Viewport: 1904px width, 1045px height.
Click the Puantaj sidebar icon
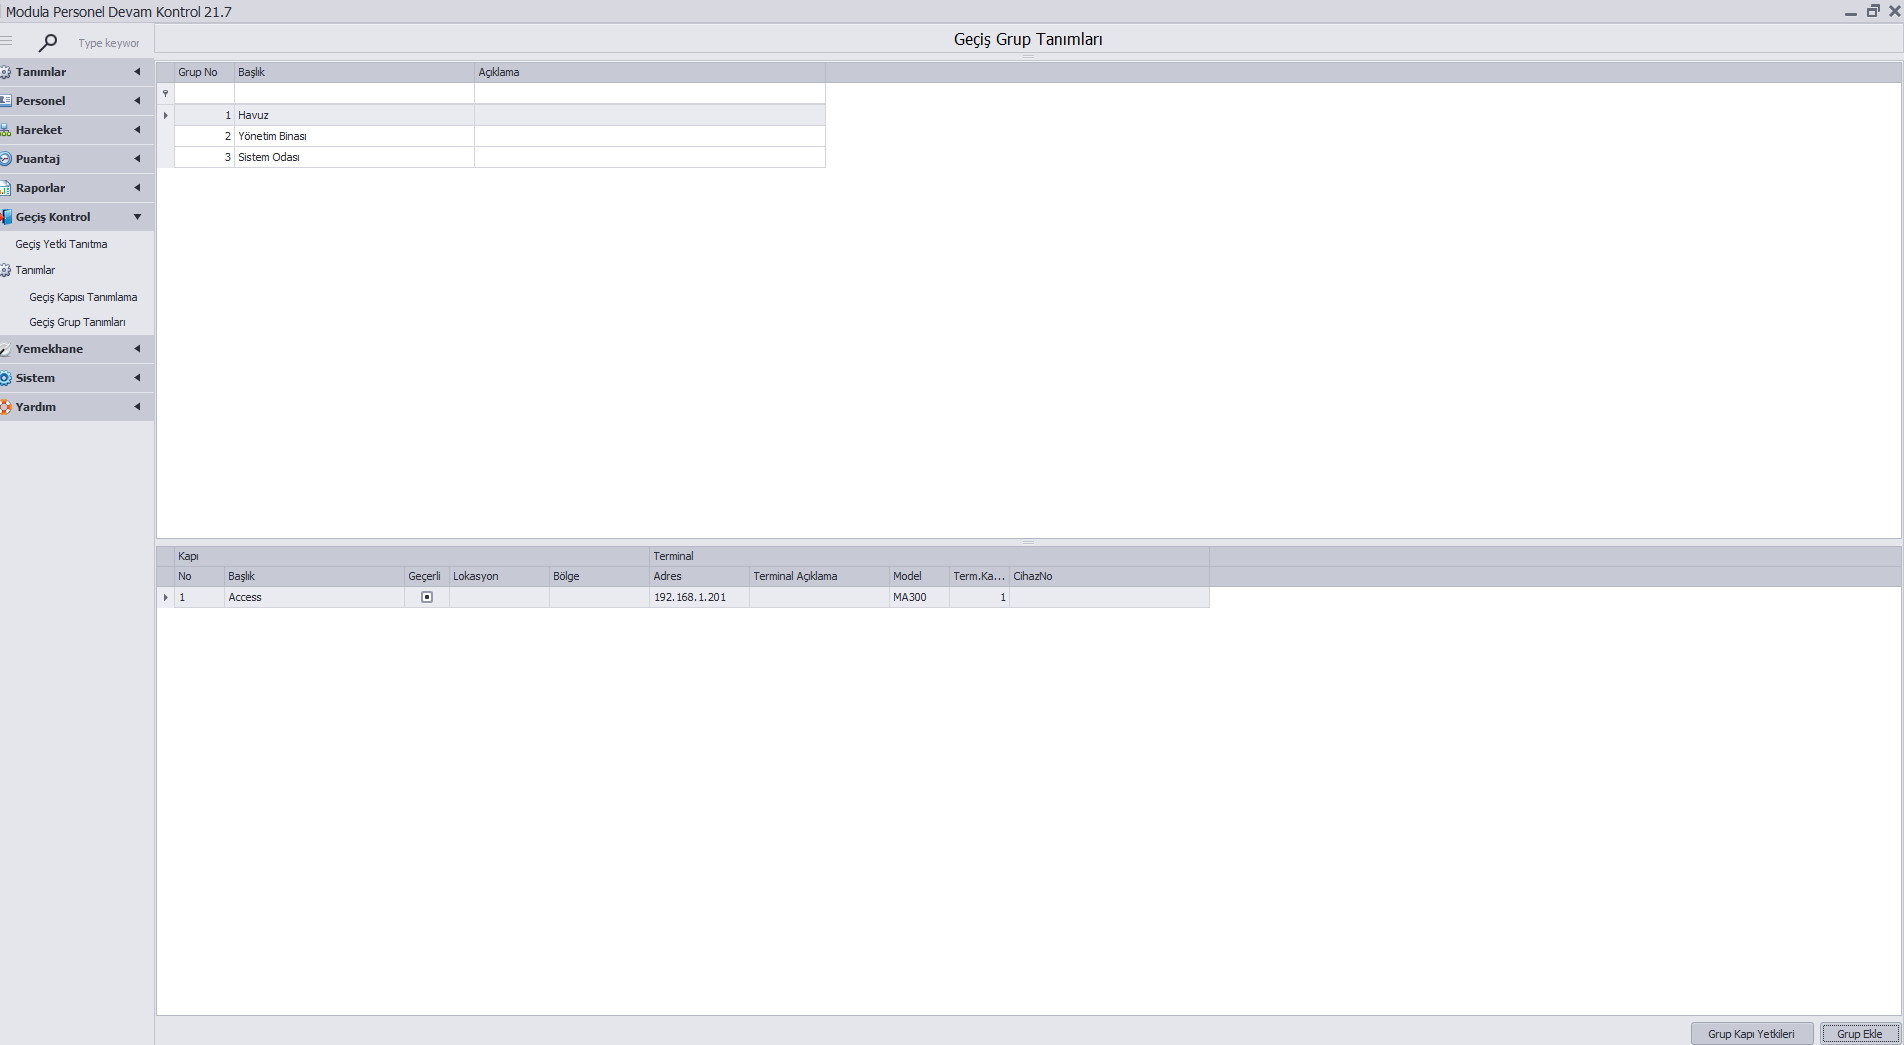6,159
